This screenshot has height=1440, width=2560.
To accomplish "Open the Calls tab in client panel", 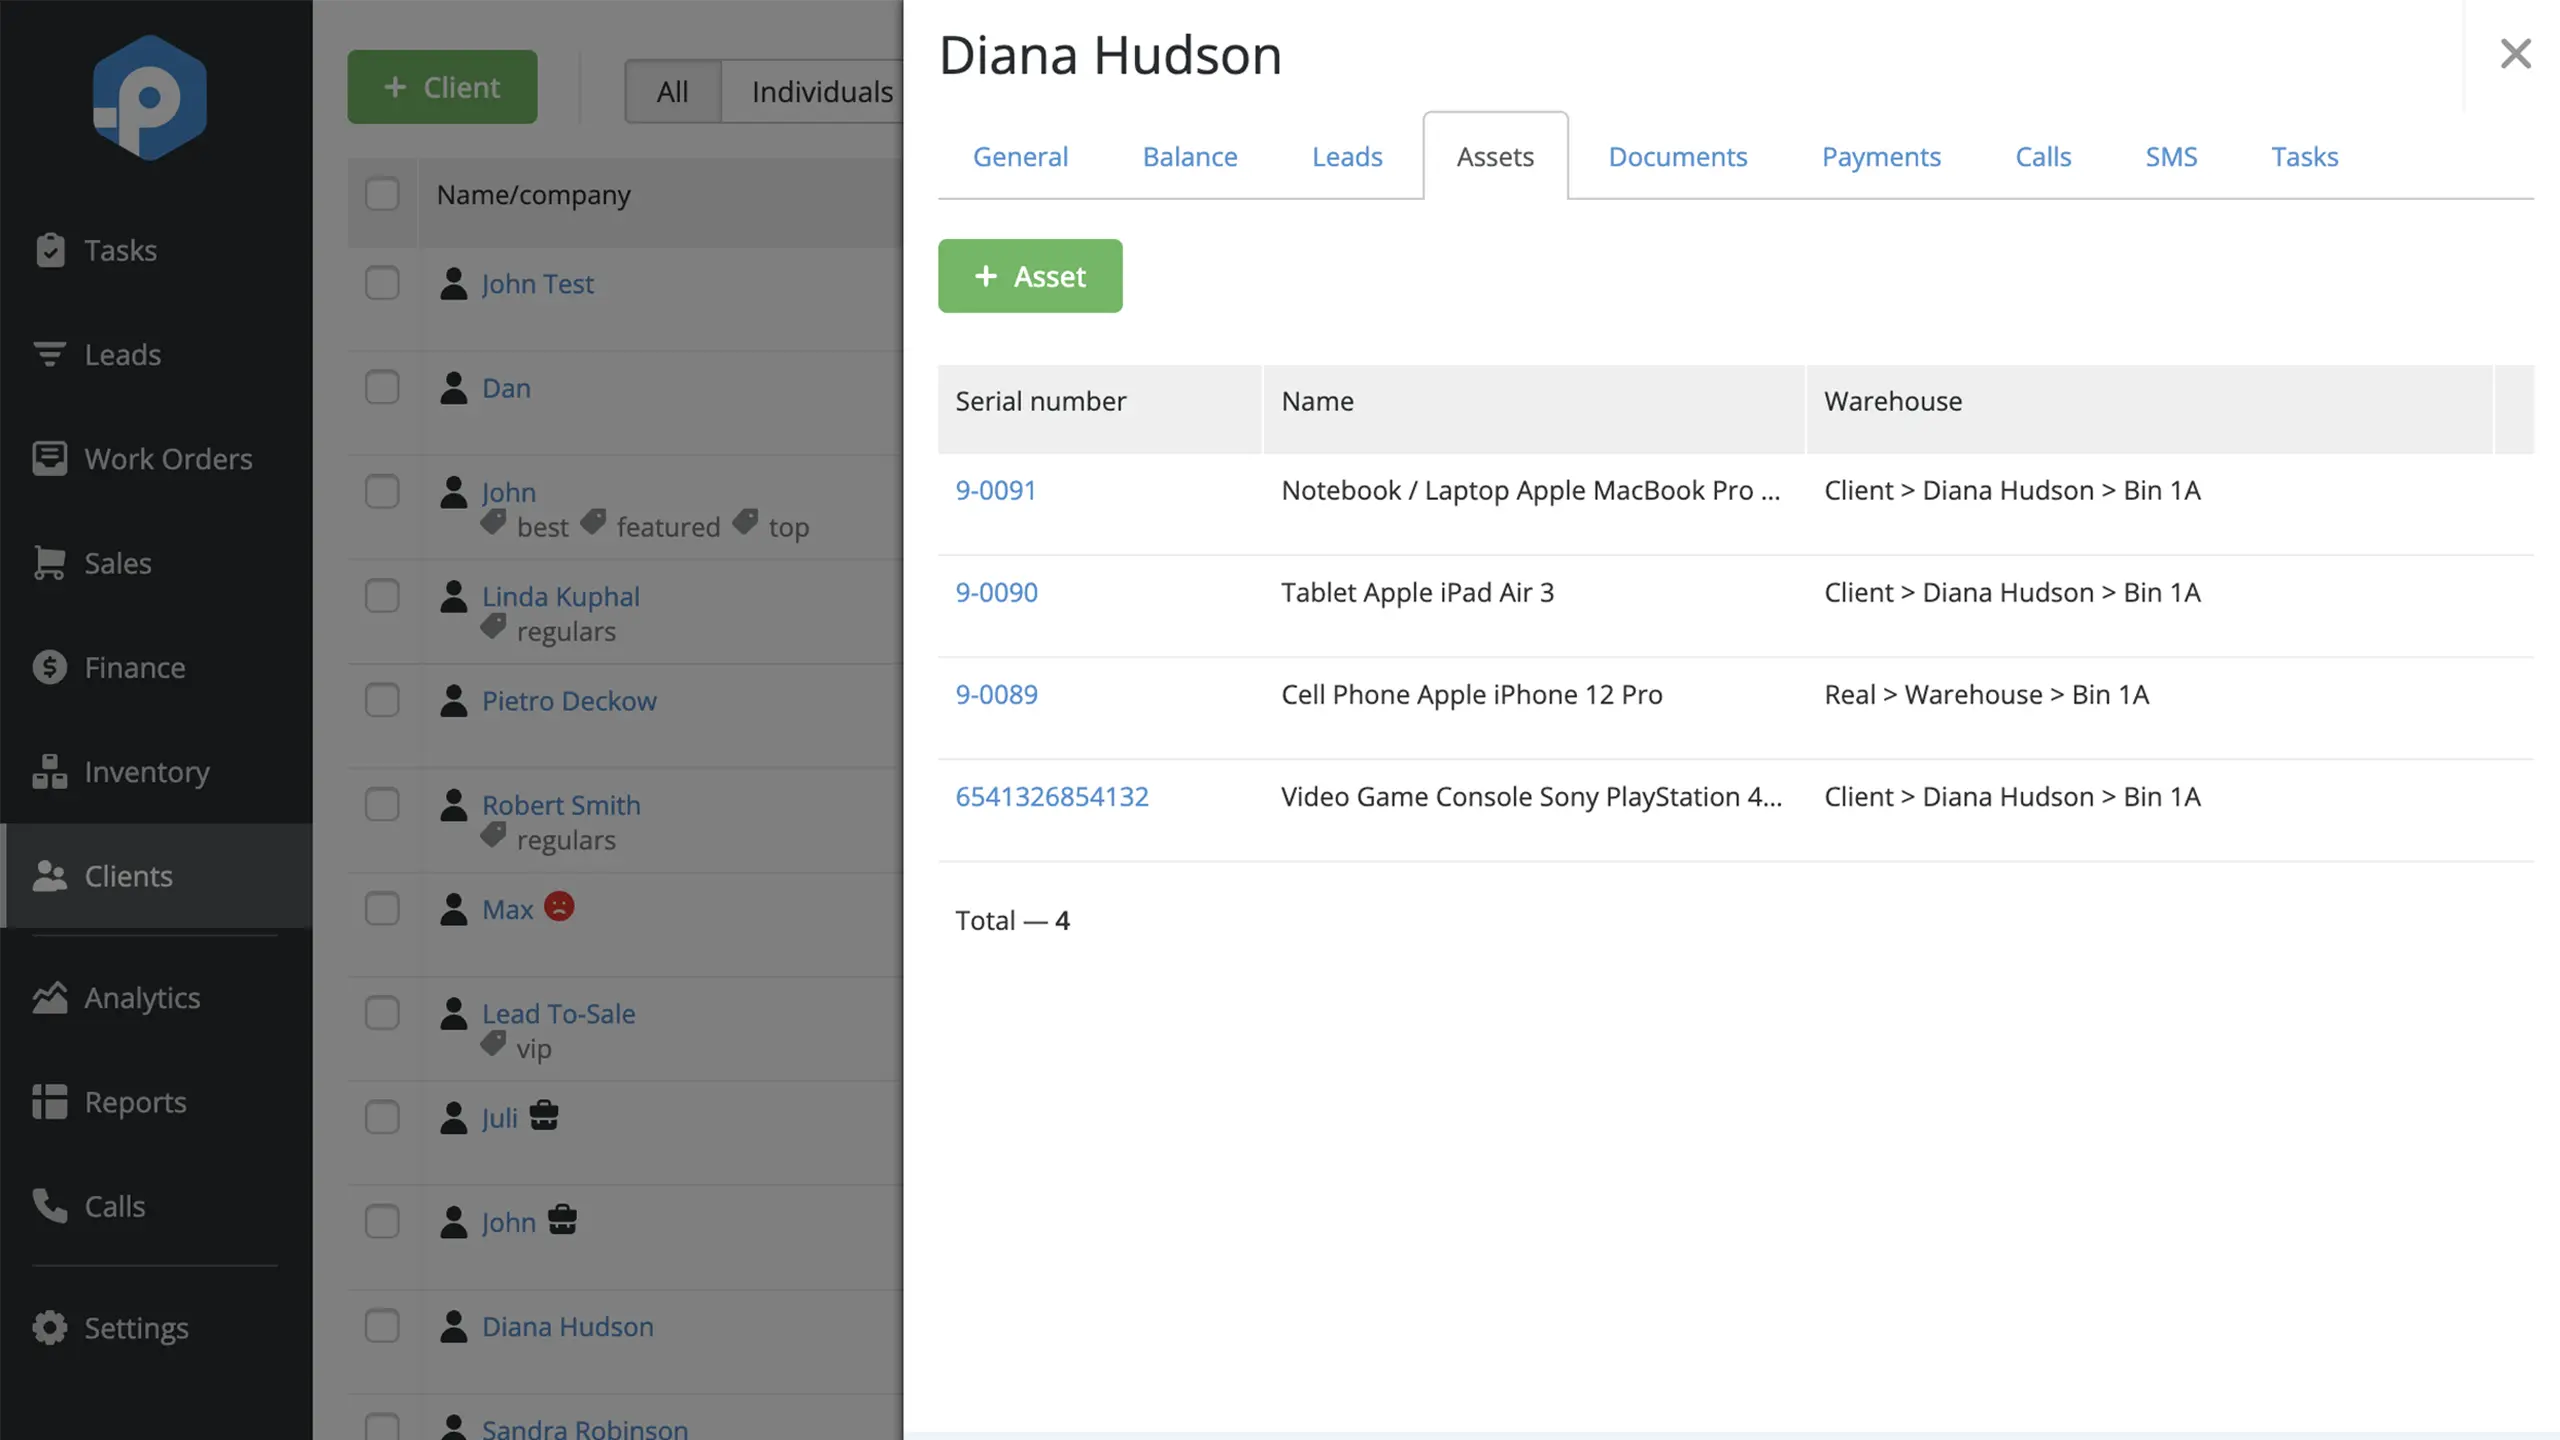I will [2043, 156].
